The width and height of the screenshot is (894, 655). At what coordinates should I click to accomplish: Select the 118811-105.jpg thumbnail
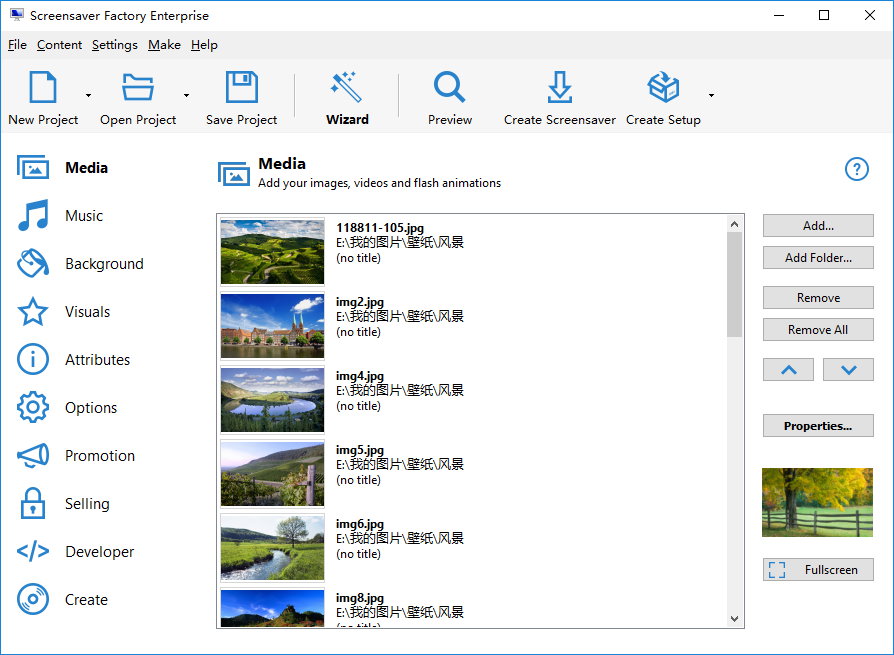[273, 251]
